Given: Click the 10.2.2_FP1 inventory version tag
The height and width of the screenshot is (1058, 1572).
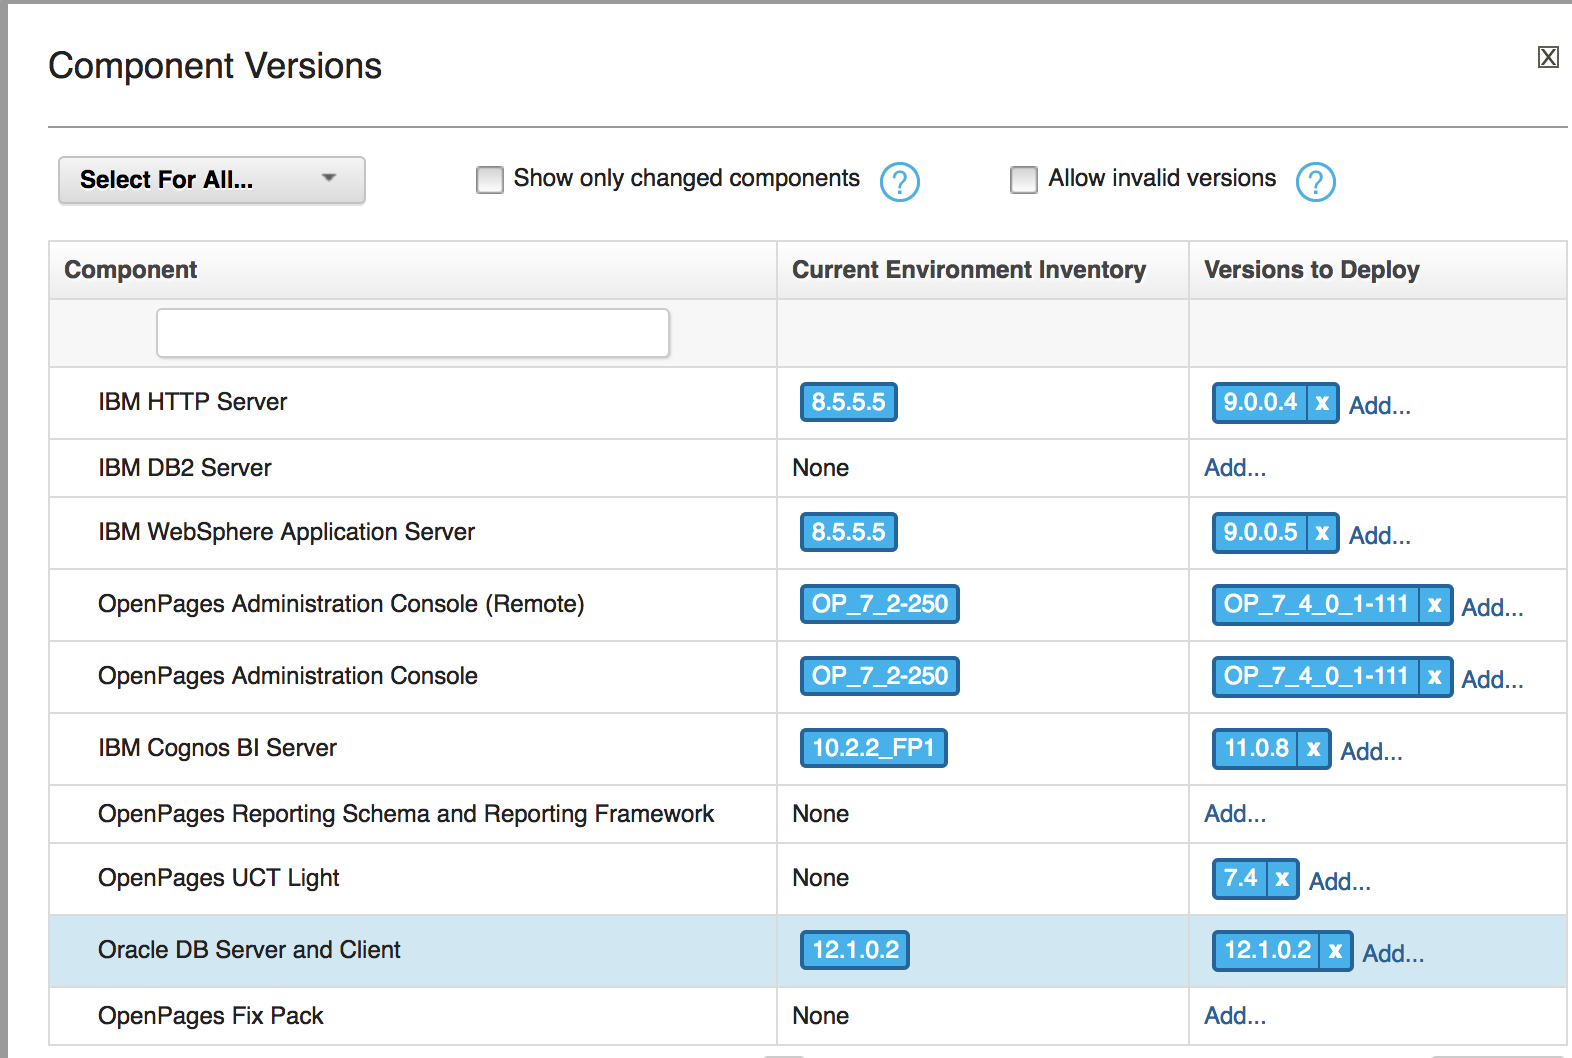Looking at the screenshot, I should click(x=873, y=748).
